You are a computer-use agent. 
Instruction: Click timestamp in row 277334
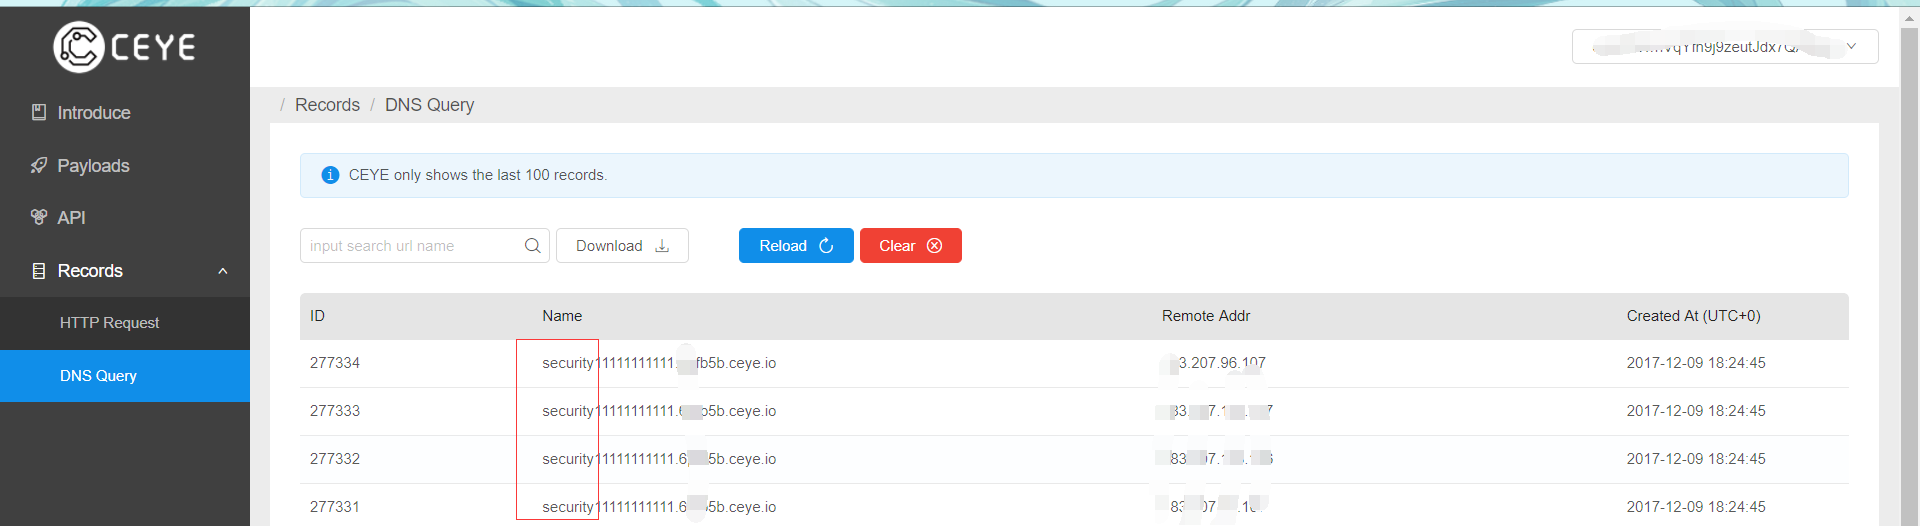point(1696,363)
